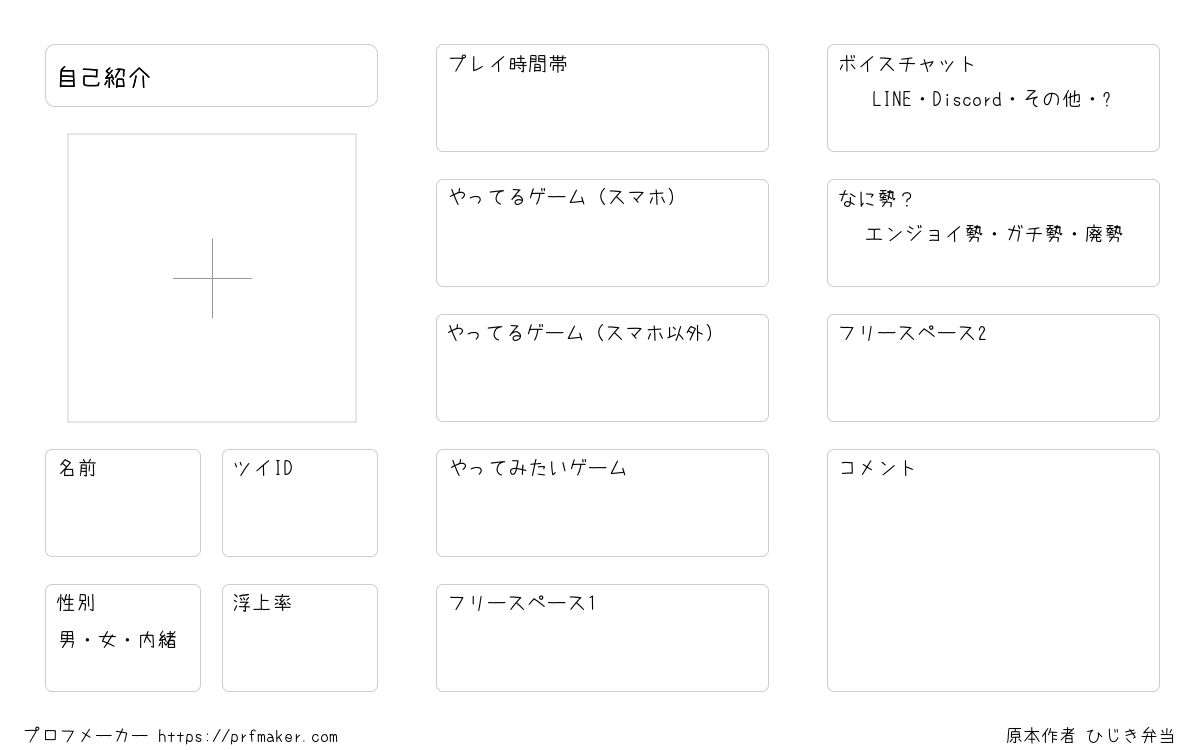This screenshot has width=1200, height=750.
Task: Choose 男 in the 性別 box
Action: coord(68,640)
